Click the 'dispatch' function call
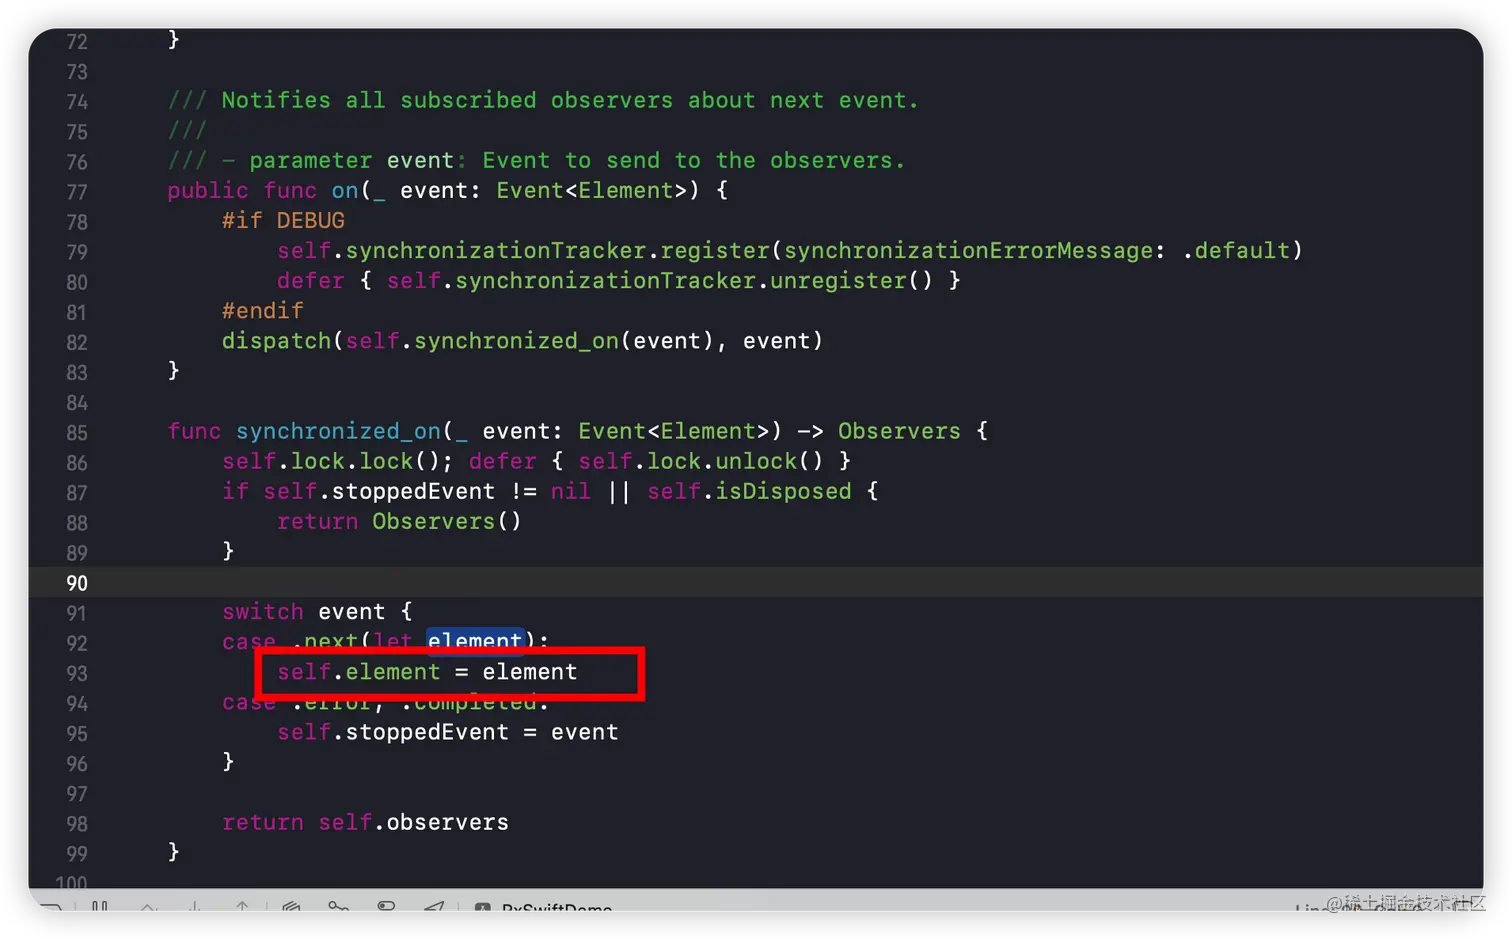Viewport: 1512px width, 939px height. 276,340
